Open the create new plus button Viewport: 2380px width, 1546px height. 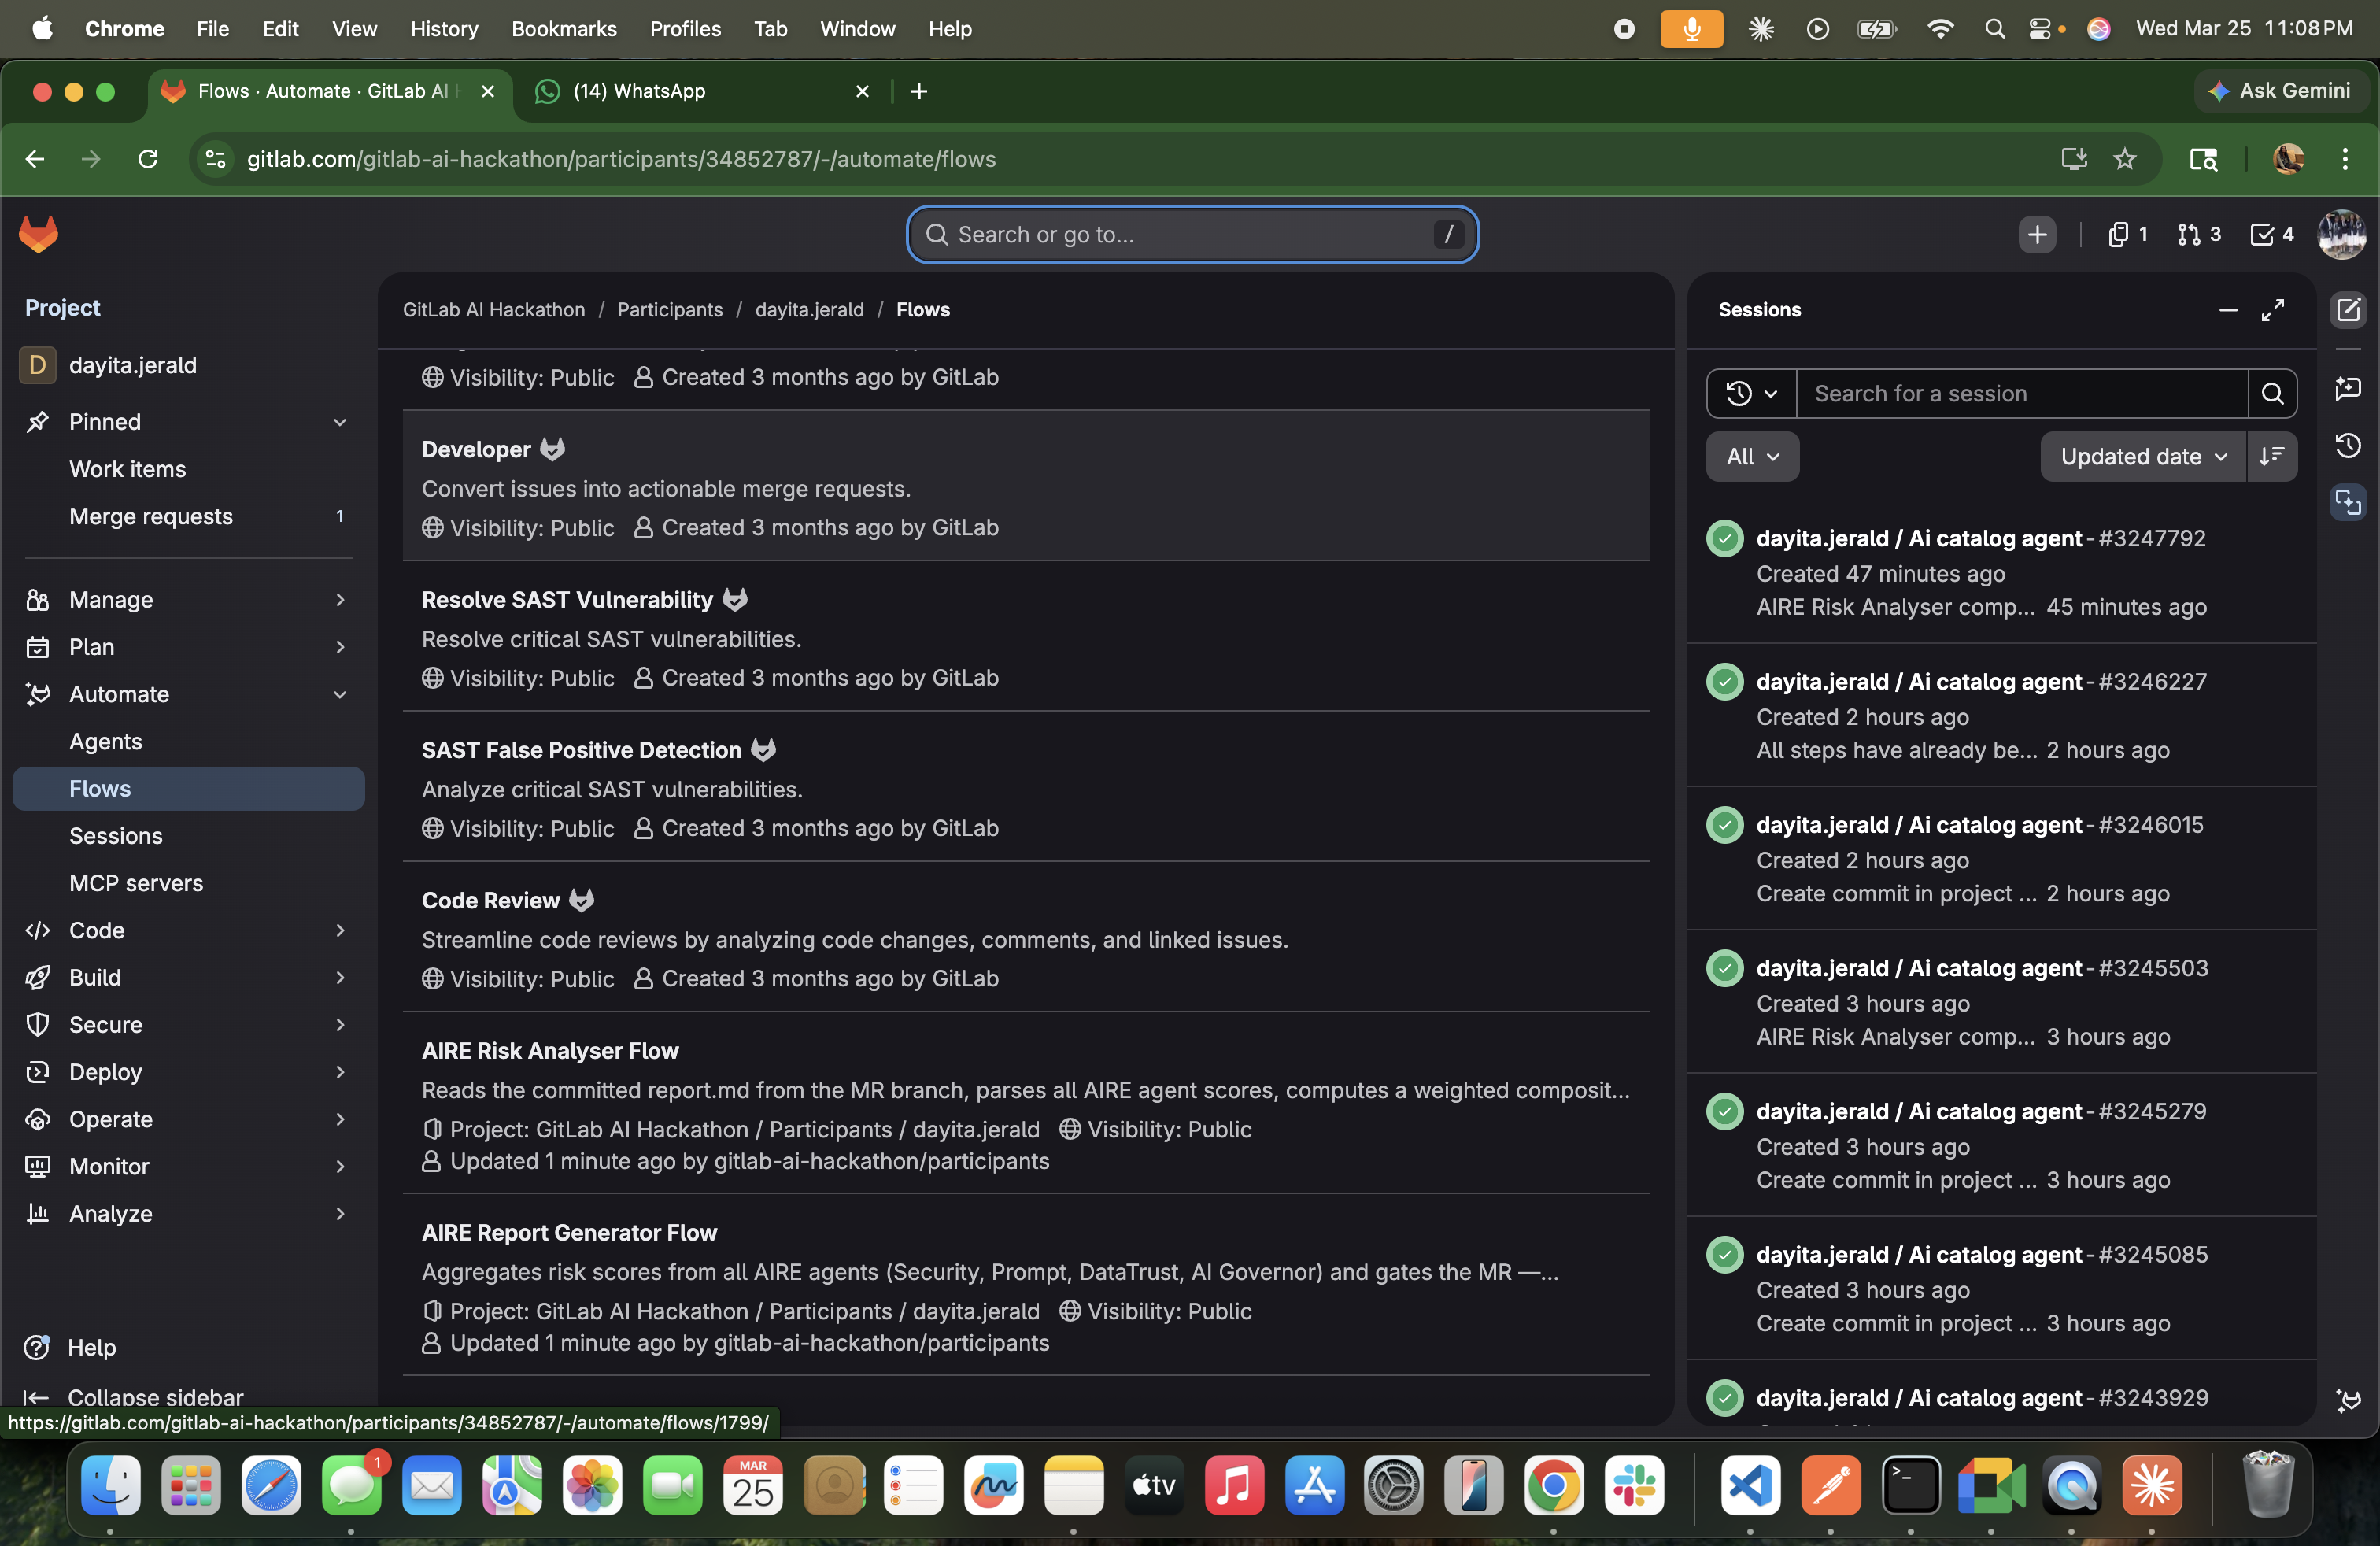(x=2036, y=234)
